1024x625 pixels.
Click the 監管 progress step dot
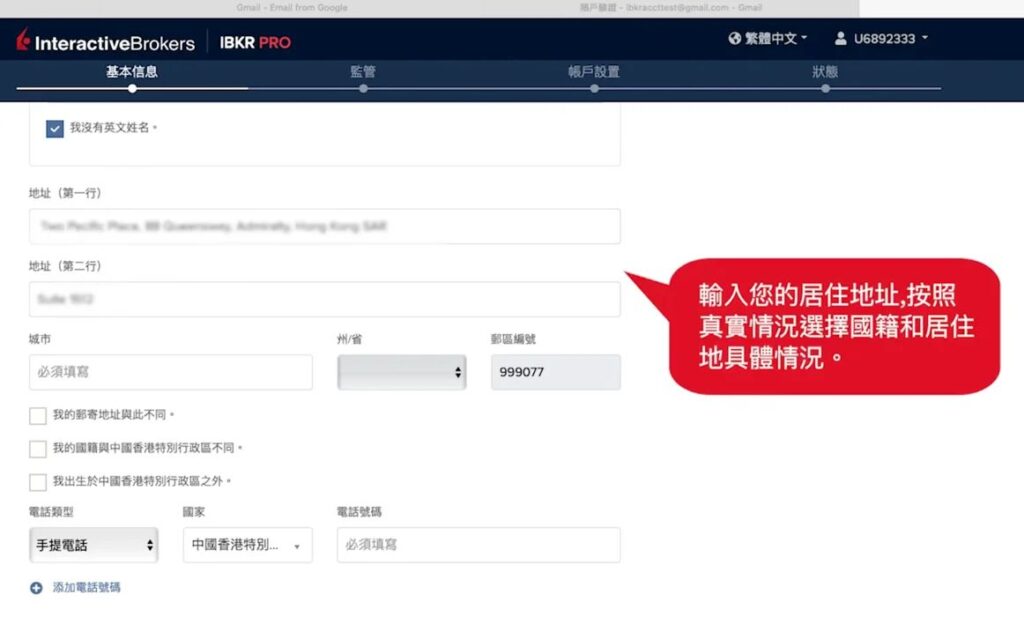363,88
